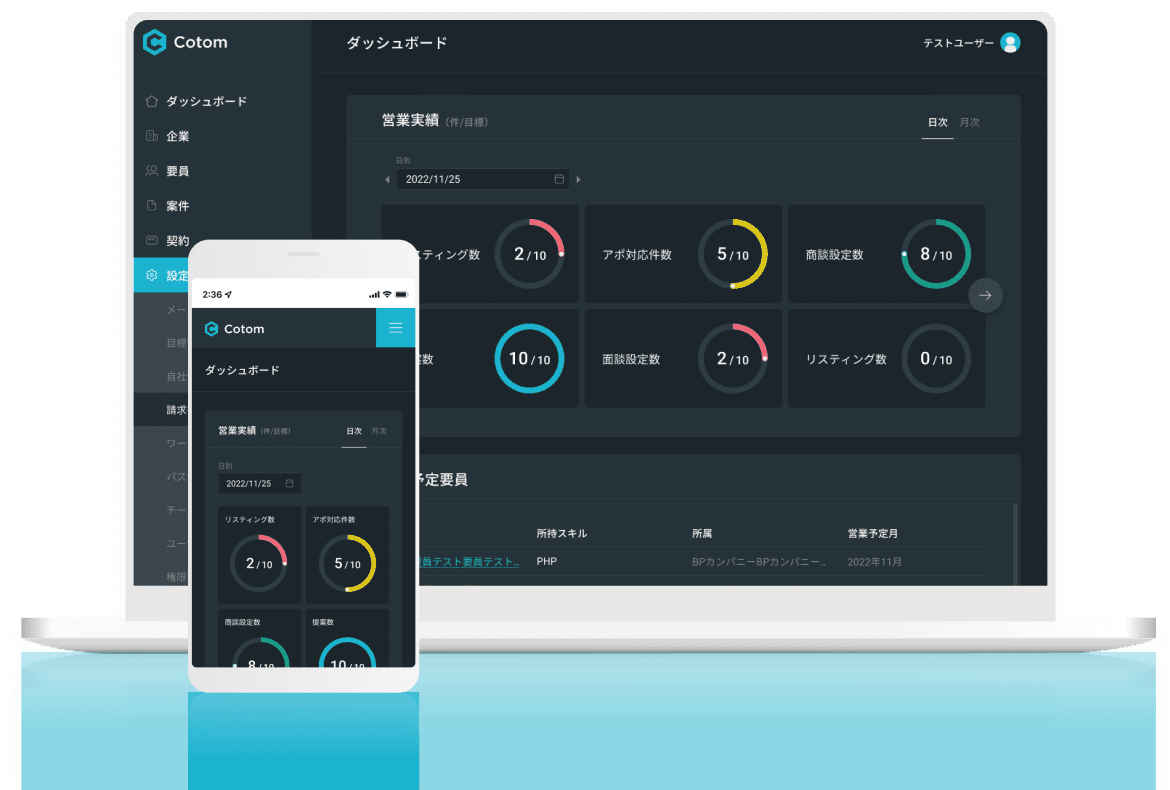Click the テストユーザー name in the header
Image resolution: width=1170 pixels, height=790 pixels.
958,43
